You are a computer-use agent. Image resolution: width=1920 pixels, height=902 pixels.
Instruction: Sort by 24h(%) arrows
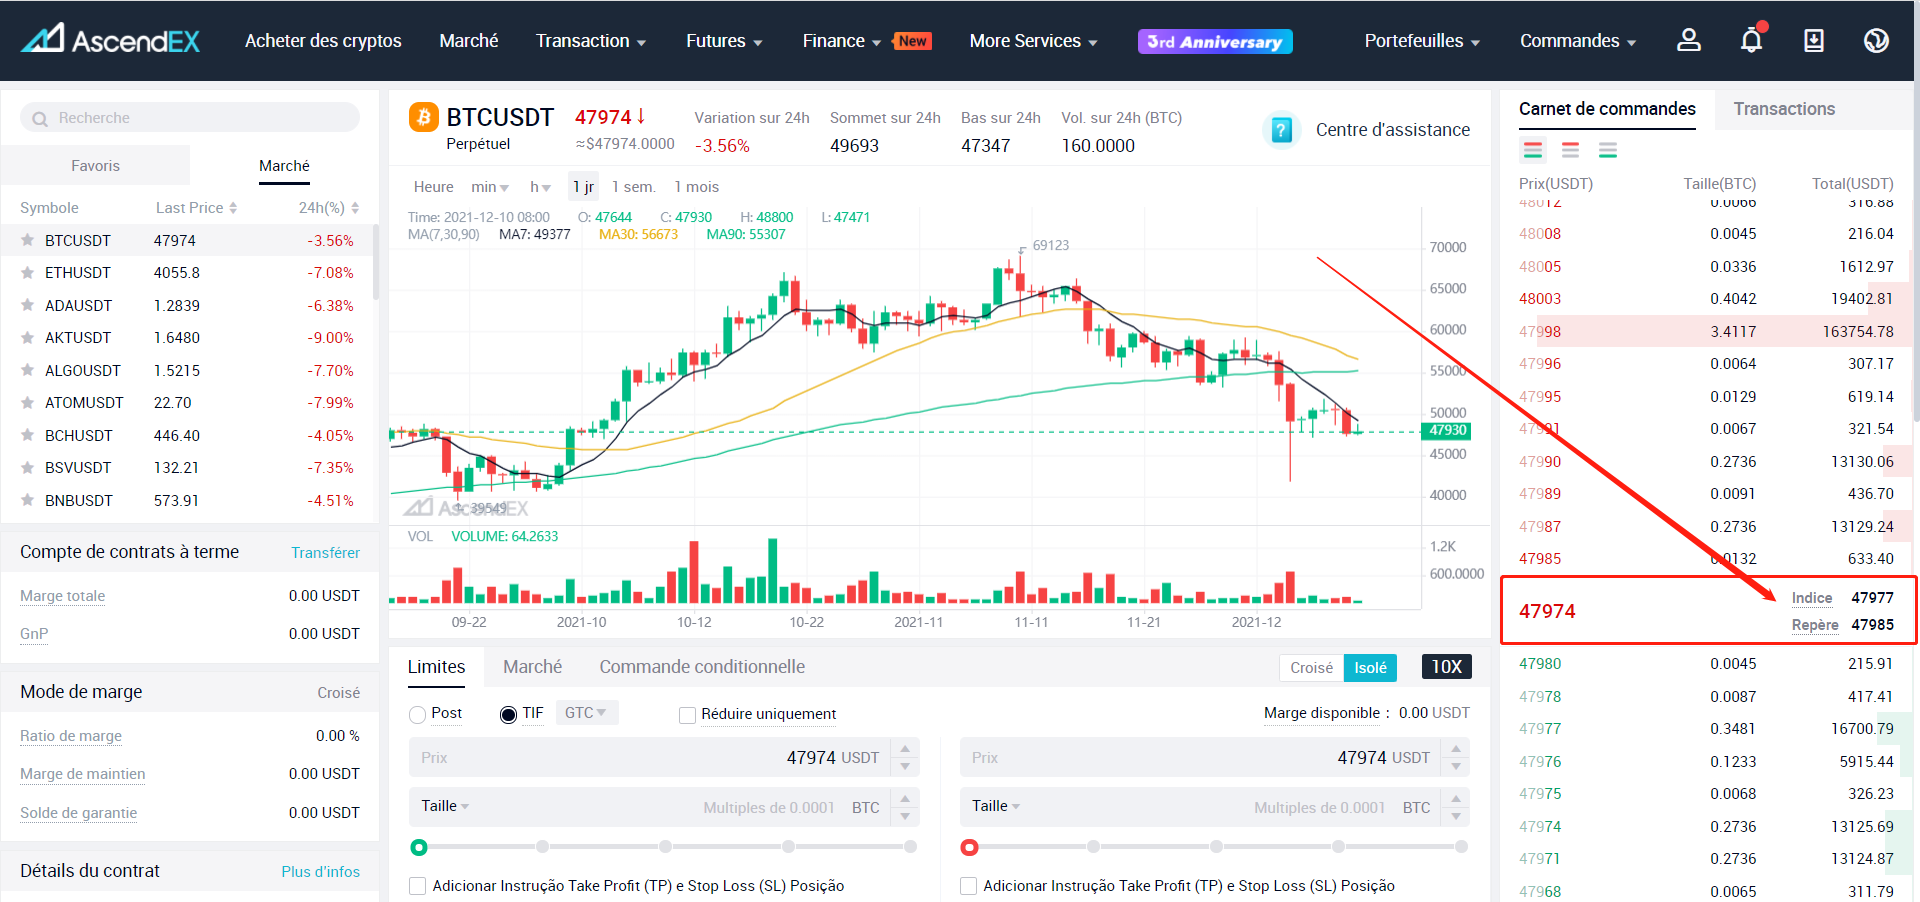(x=355, y=208)
